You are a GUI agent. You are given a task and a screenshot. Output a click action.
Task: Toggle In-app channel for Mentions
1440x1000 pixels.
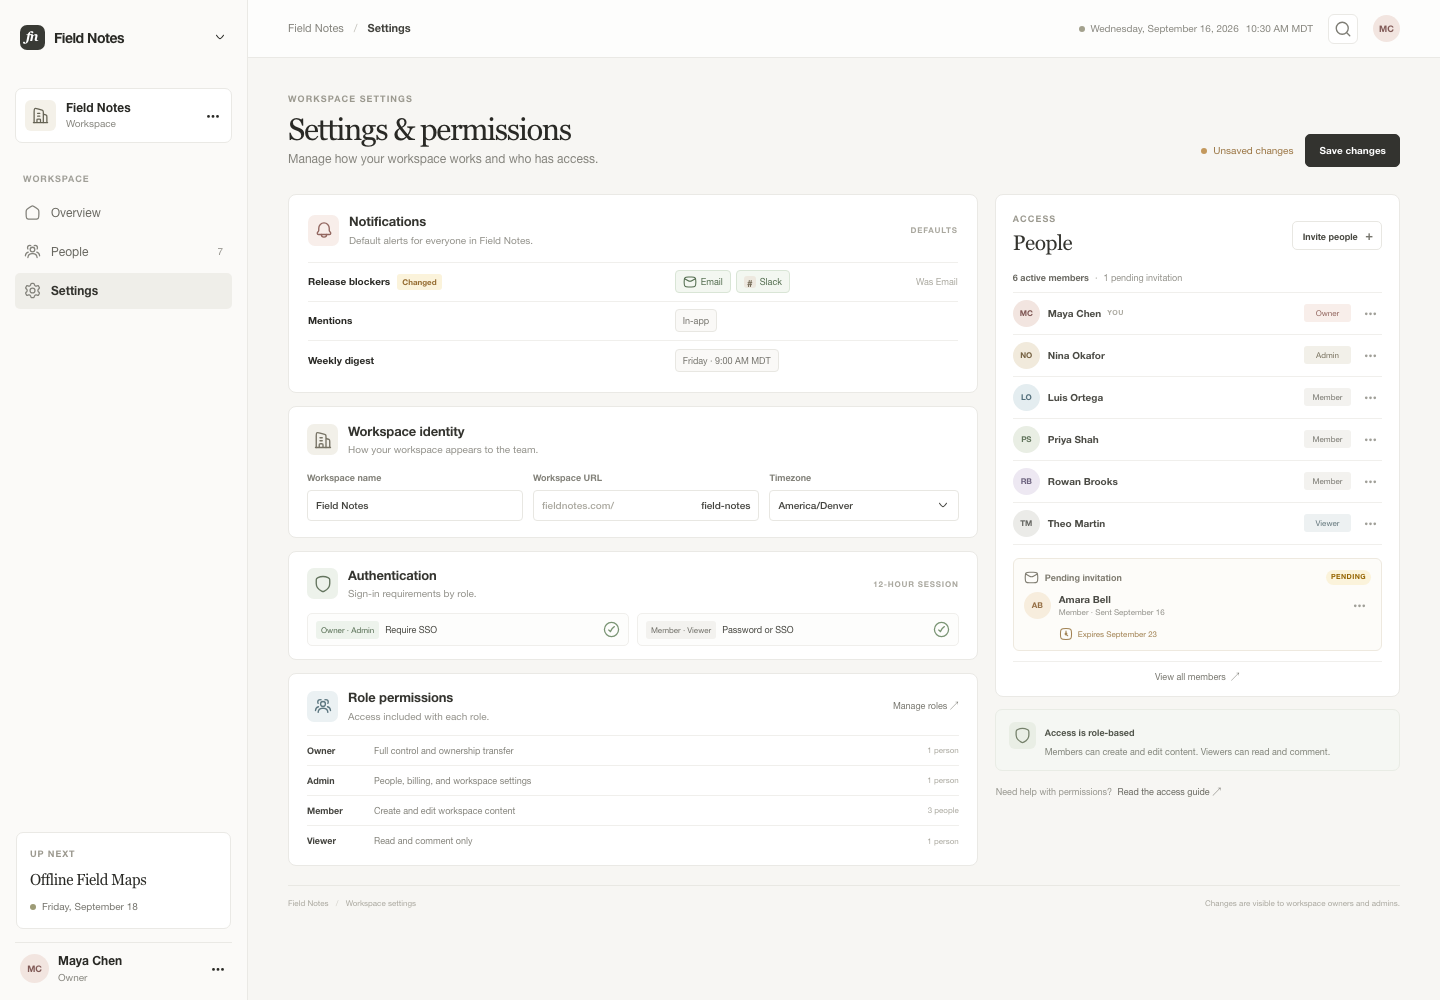(x=696, y=321)
